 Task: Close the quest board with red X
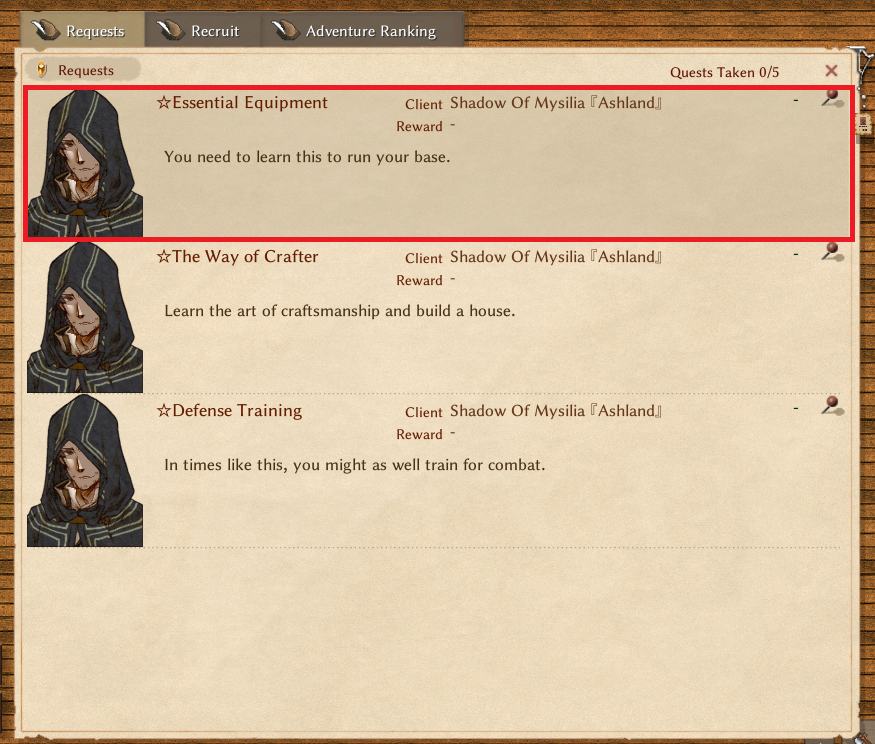coord(831,71)
